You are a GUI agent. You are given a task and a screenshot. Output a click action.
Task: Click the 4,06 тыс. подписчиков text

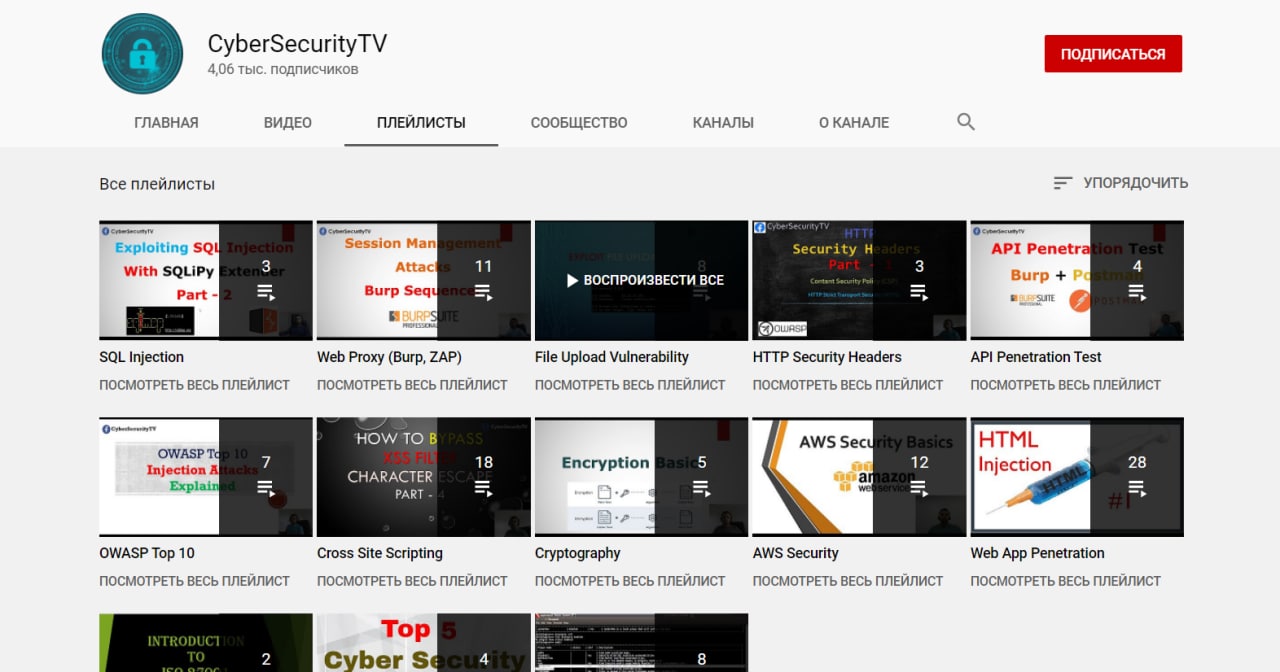(x=283, y=70)
